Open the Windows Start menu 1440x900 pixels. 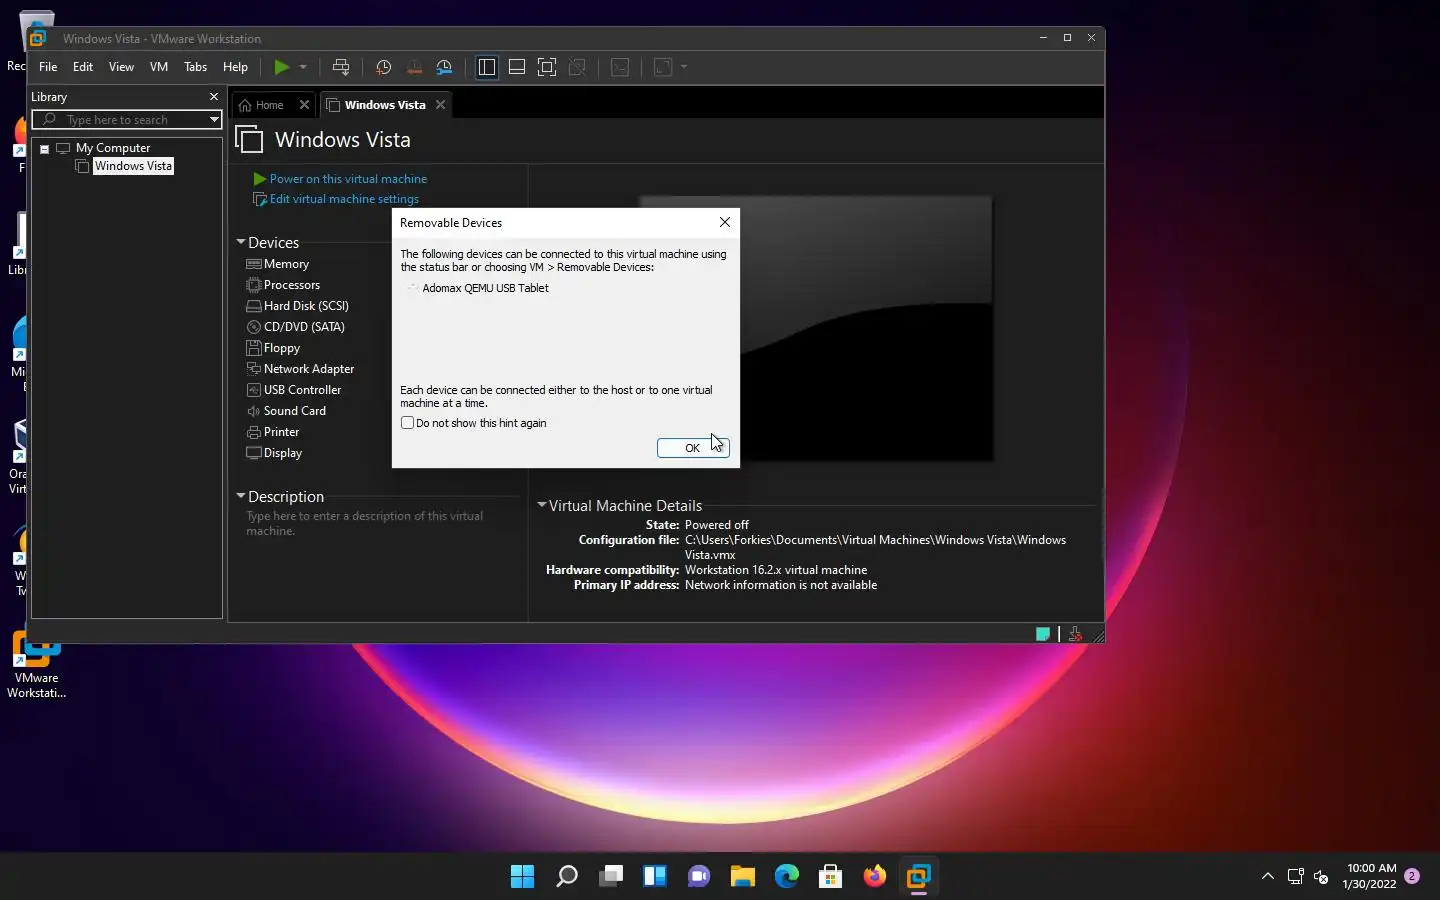tap(523, 877)
